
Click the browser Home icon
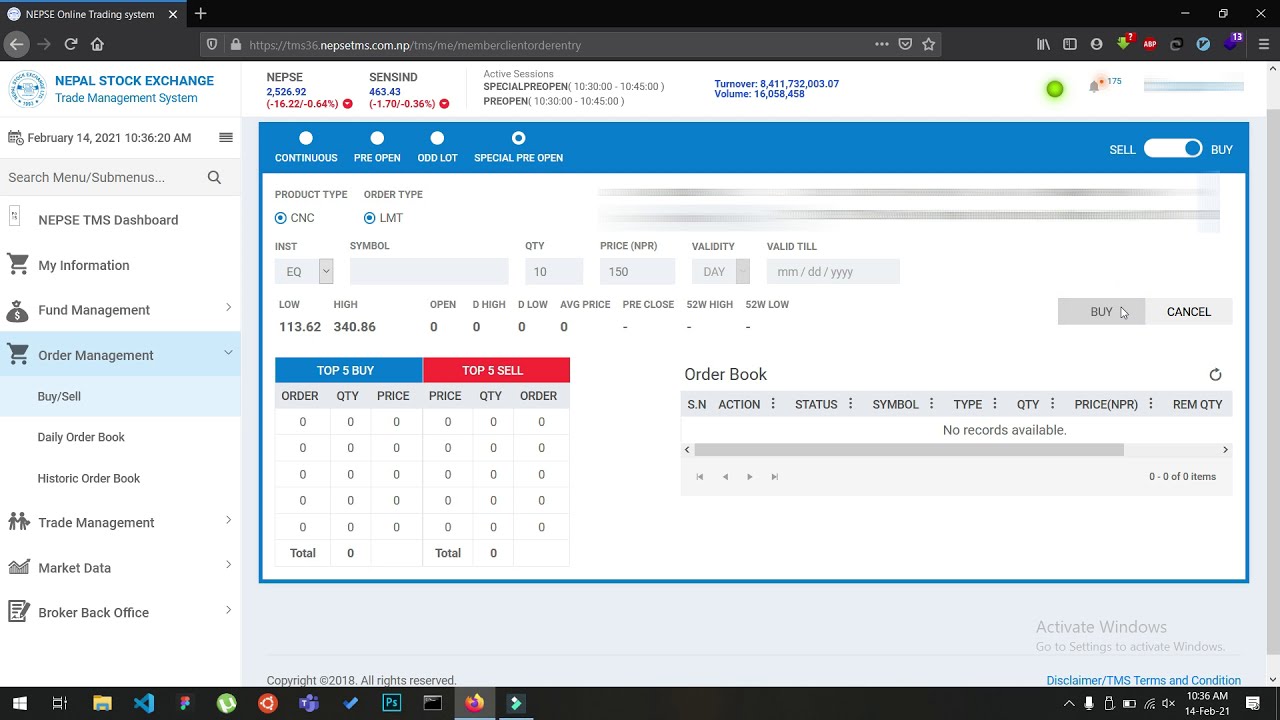click(97, 44)
